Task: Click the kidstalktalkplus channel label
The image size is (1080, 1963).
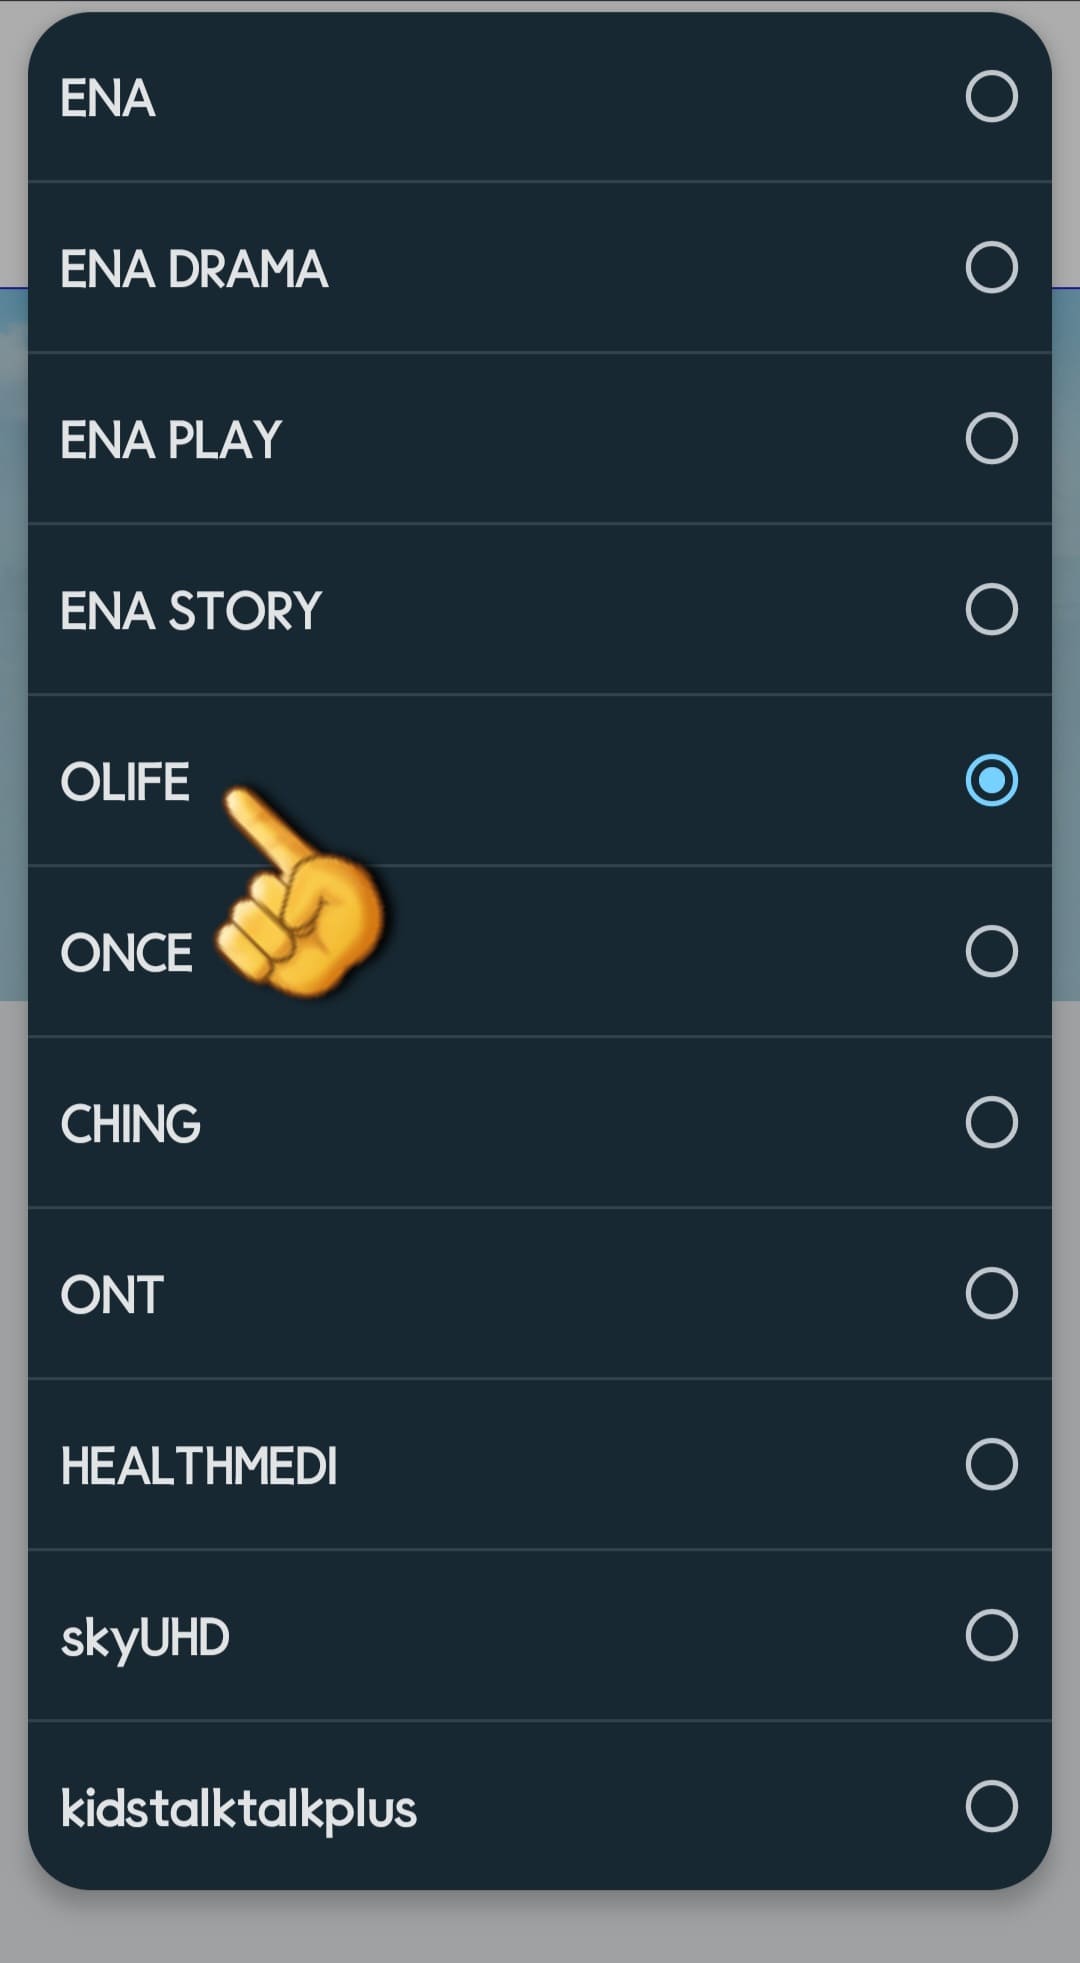Action: 241,1807
